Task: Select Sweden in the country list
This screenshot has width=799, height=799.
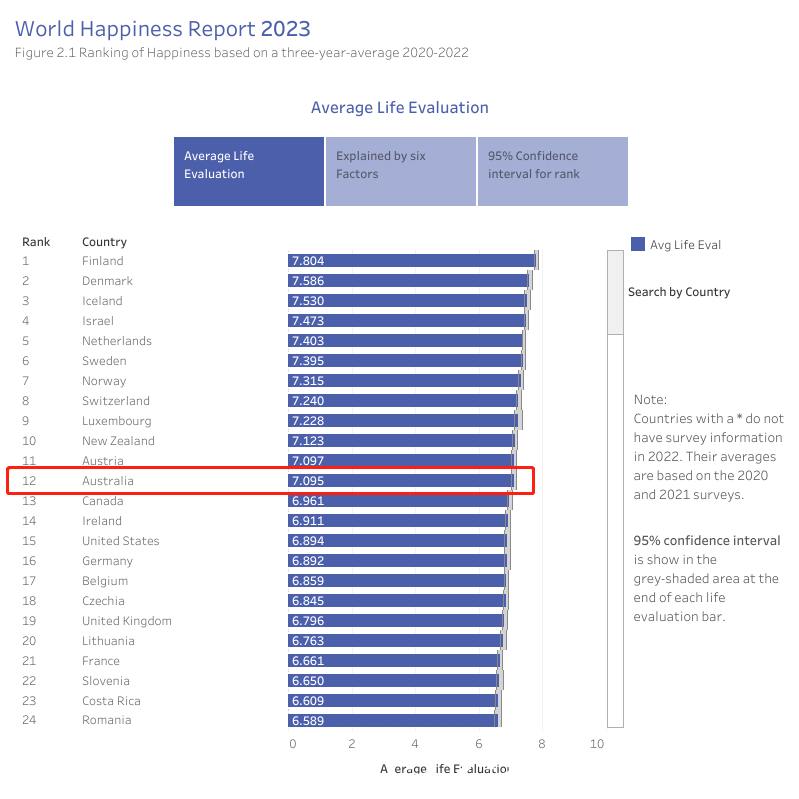Action: click(104, 361)
